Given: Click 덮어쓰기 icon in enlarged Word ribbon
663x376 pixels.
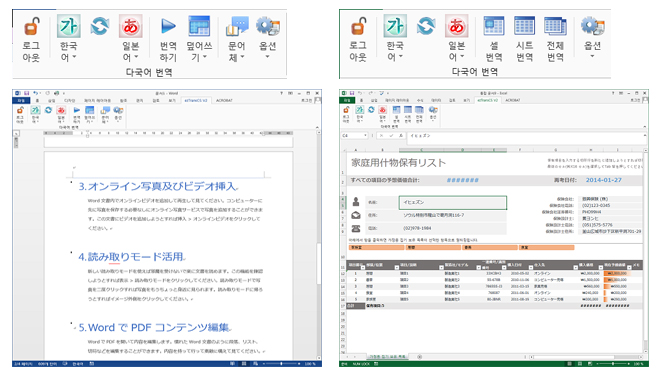Looking at the screenshot, I should (199, 26).
